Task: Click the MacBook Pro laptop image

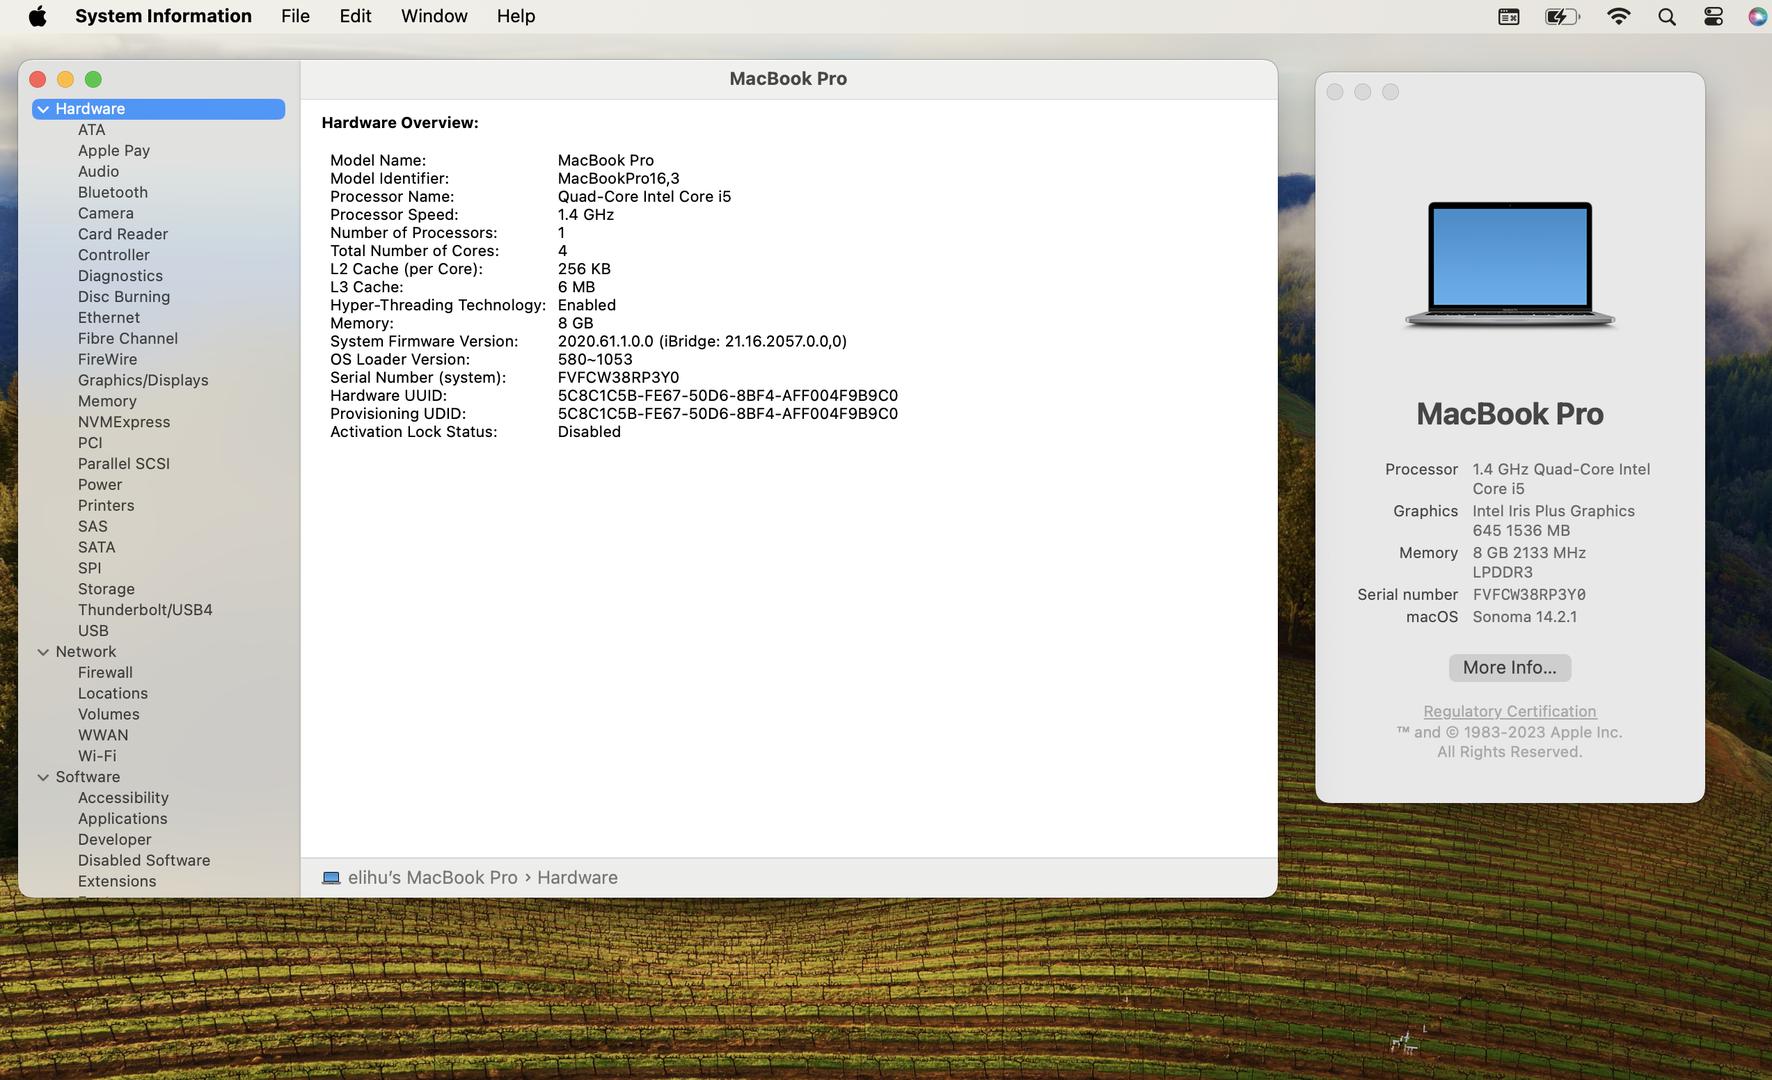Action: pos(1510,265)
